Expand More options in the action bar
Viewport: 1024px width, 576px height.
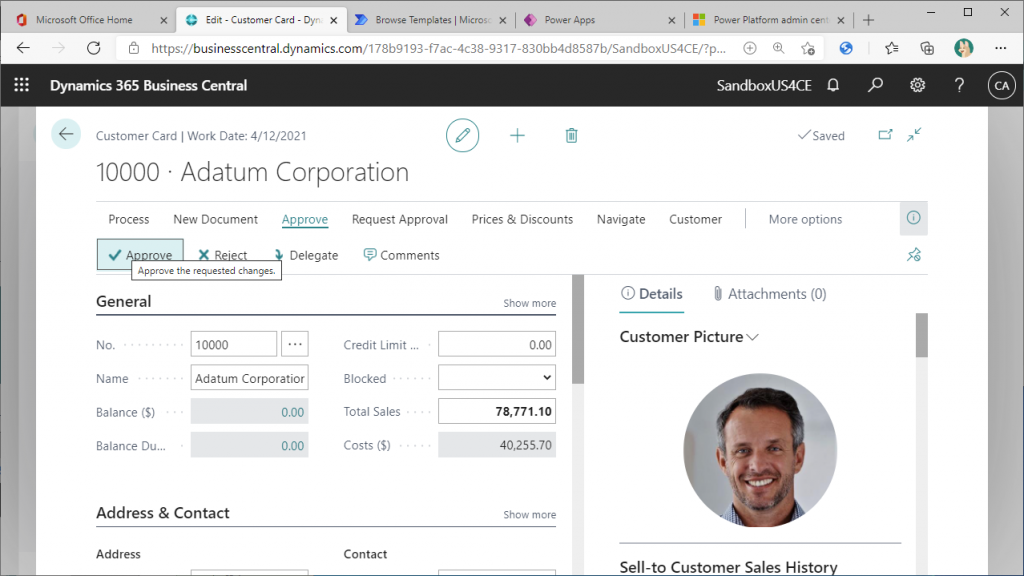point(805,219)
